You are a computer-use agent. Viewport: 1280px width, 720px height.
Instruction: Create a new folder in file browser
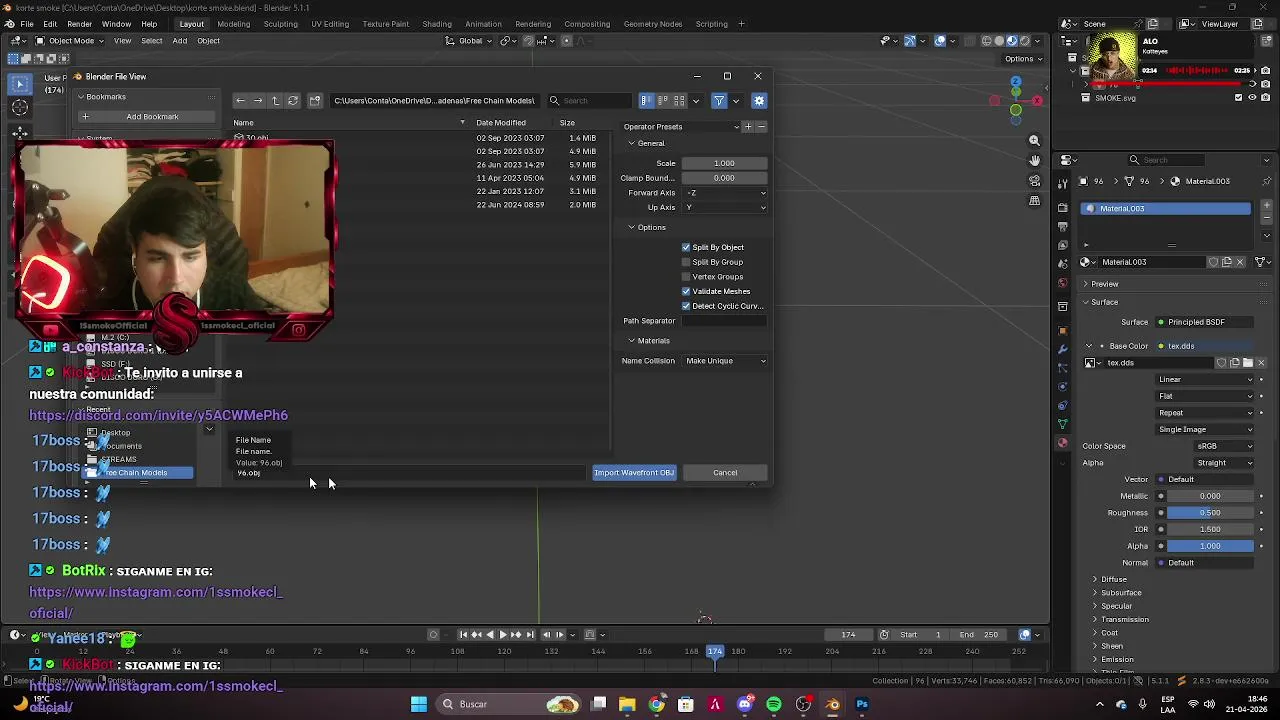click(315, 100)
